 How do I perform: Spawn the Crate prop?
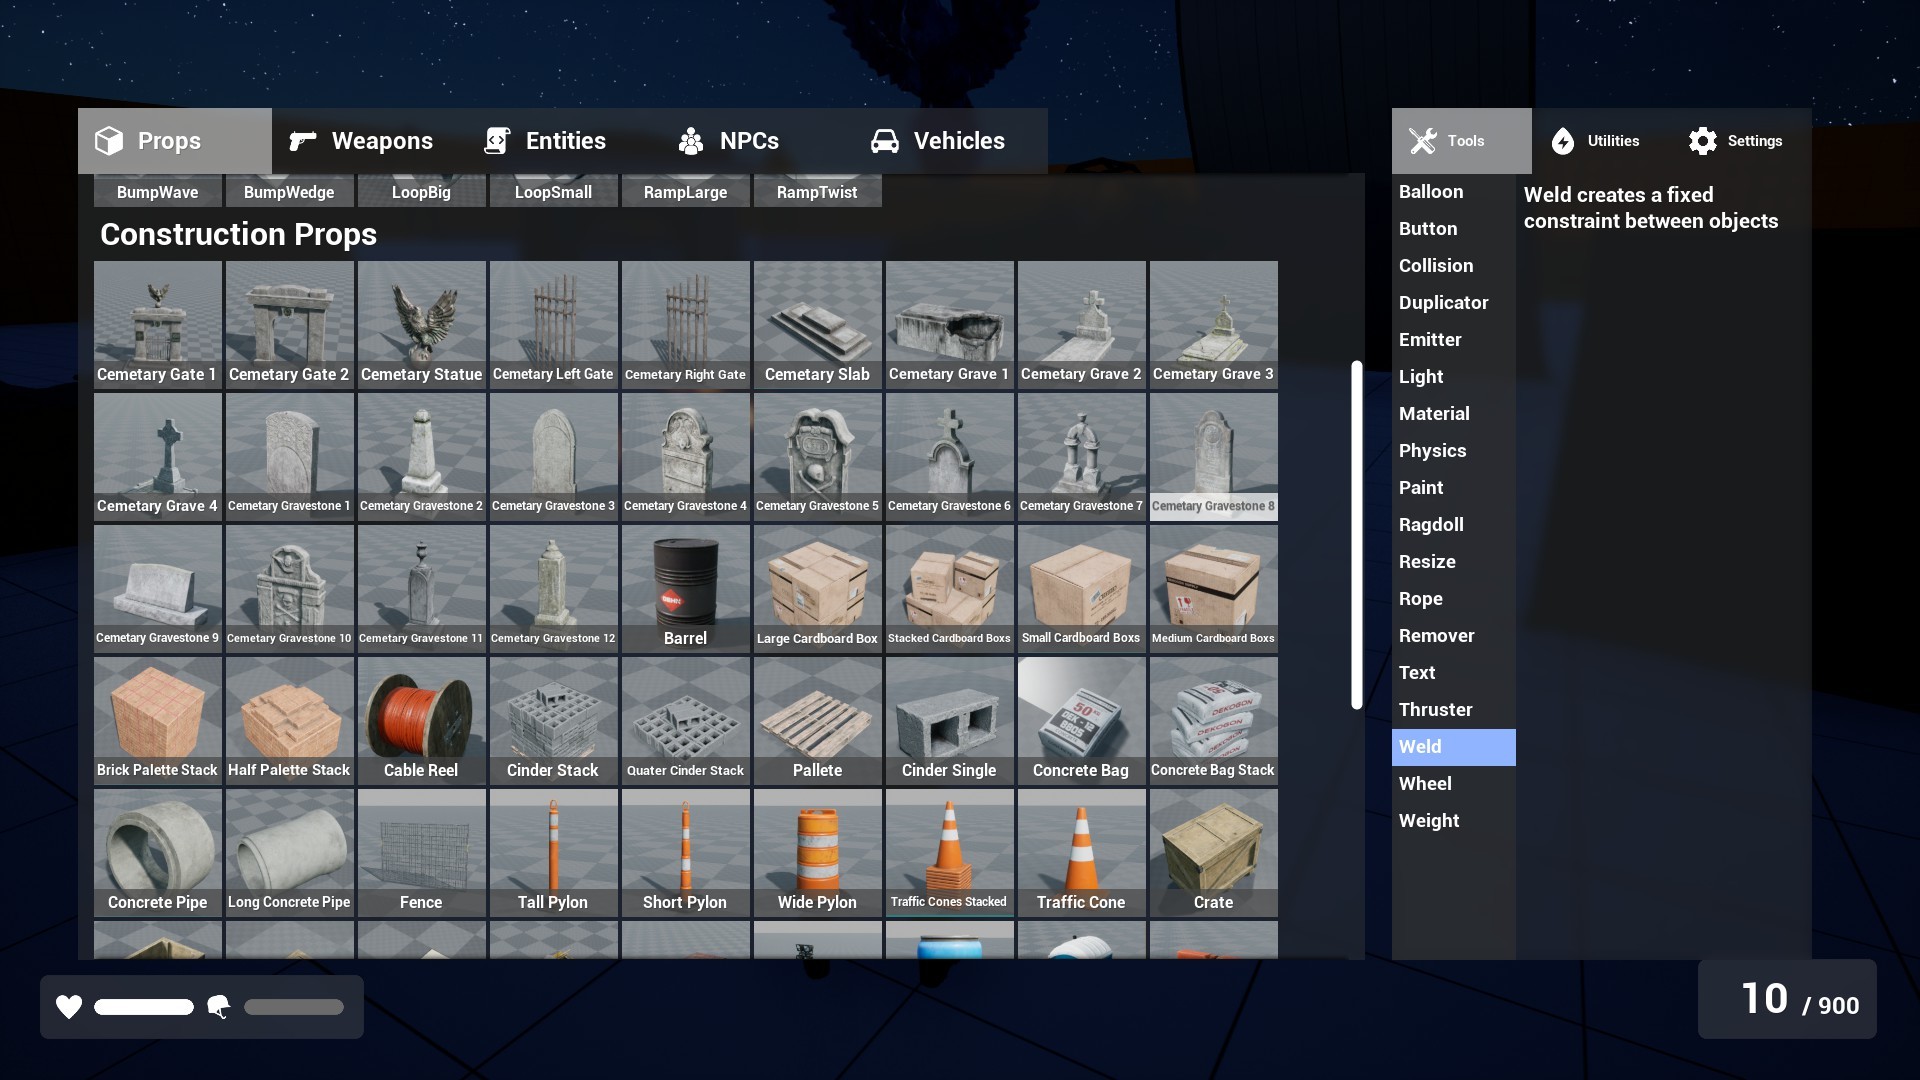click(1213, 851)
